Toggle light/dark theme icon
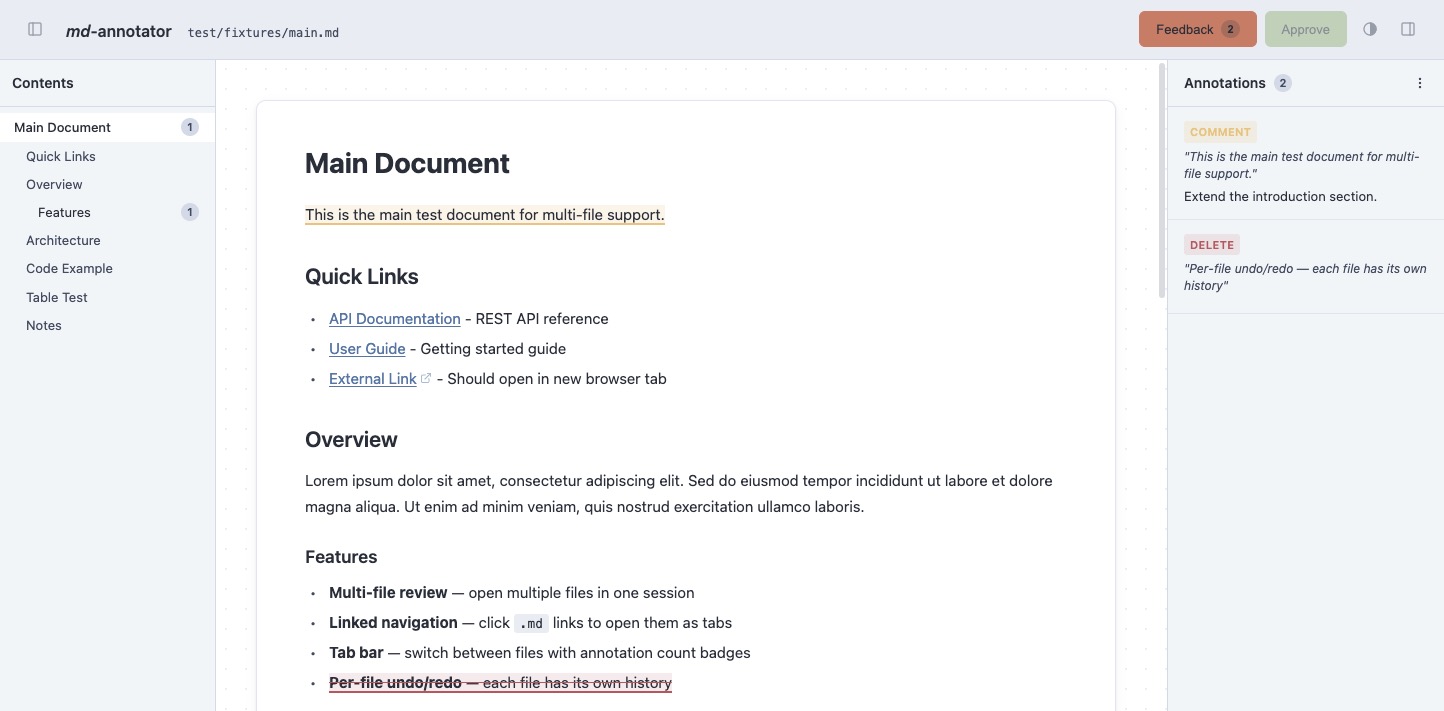The height and width of the screenshot is (711, 1444). tap(1370, 29)
